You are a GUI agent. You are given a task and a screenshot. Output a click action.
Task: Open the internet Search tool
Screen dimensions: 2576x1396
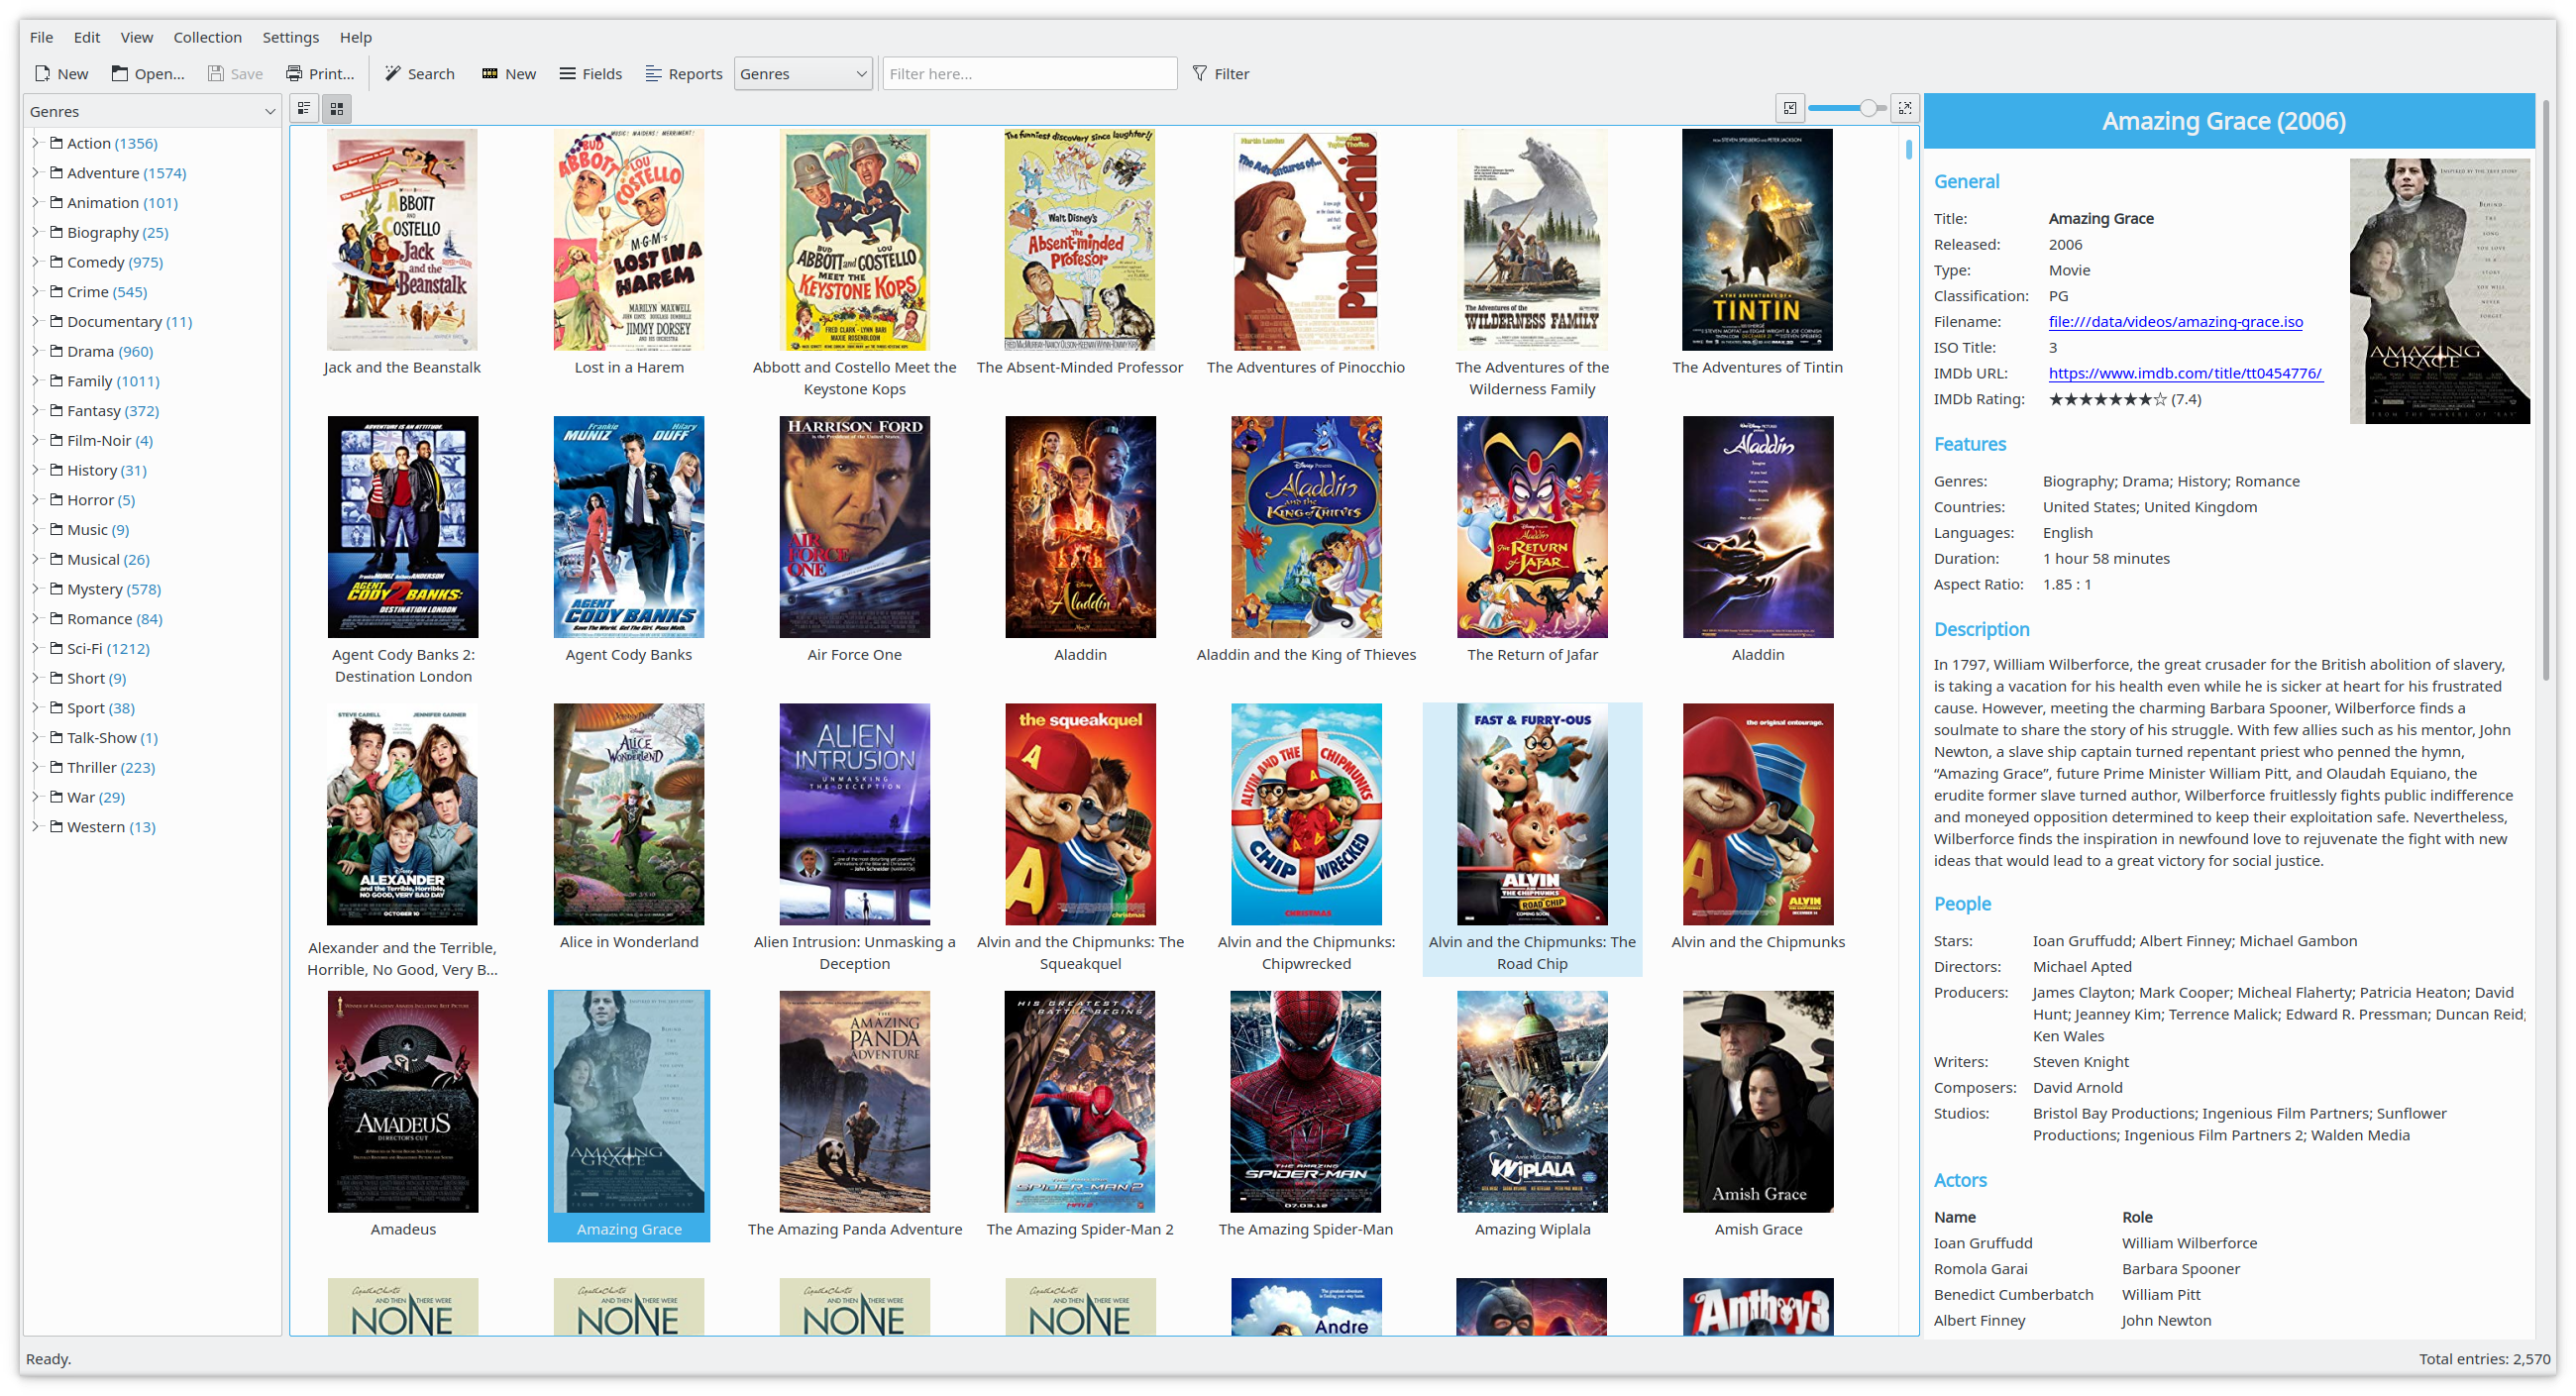point(420,74)
